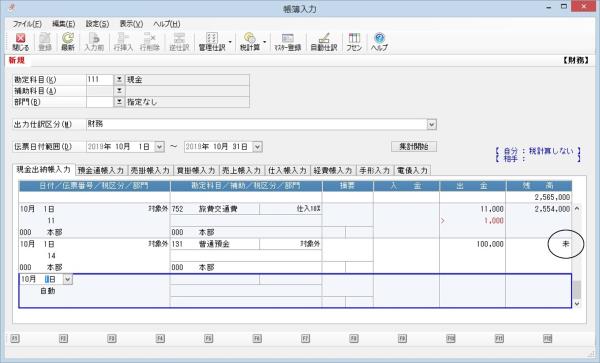The width and height of the screenshot is (600, 363).
Task: Click the ヘルプ toolbar icon
Action: click(x=379, y=42)
